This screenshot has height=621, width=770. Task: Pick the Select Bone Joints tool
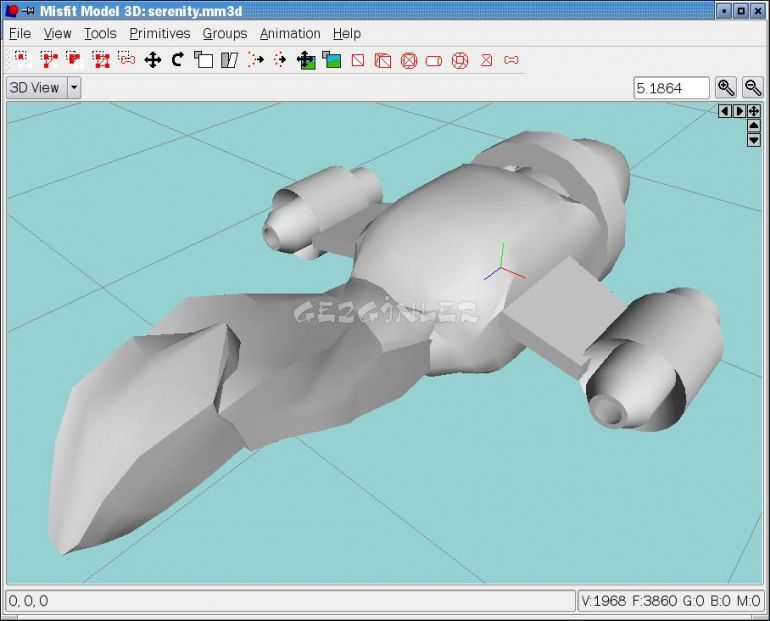(127, 60)
